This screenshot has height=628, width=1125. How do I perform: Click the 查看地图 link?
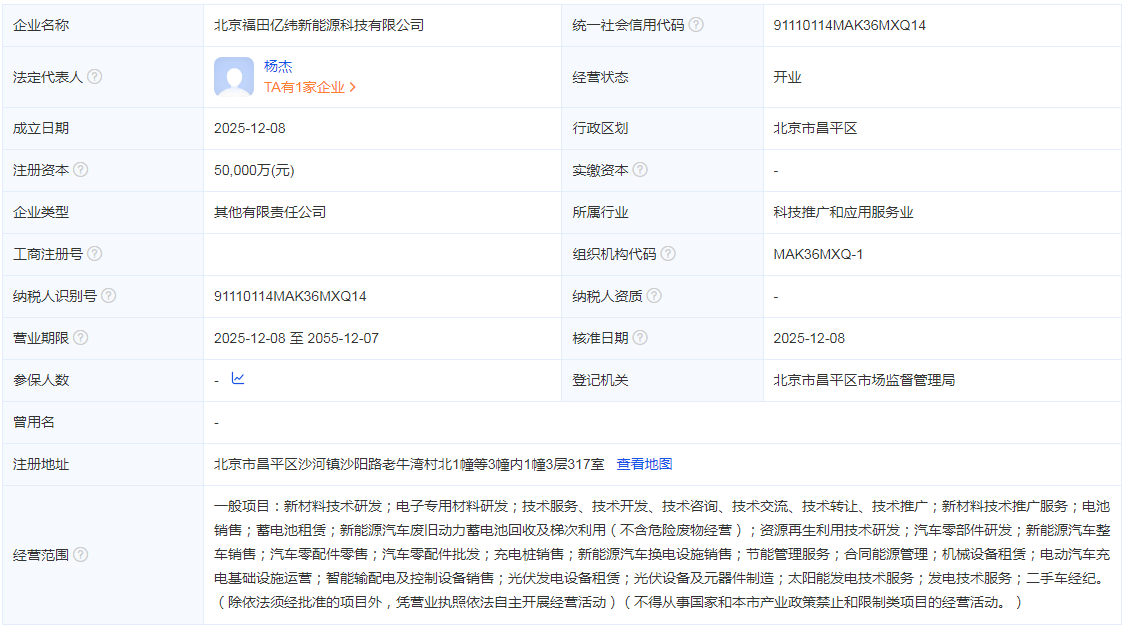[644, 464]
